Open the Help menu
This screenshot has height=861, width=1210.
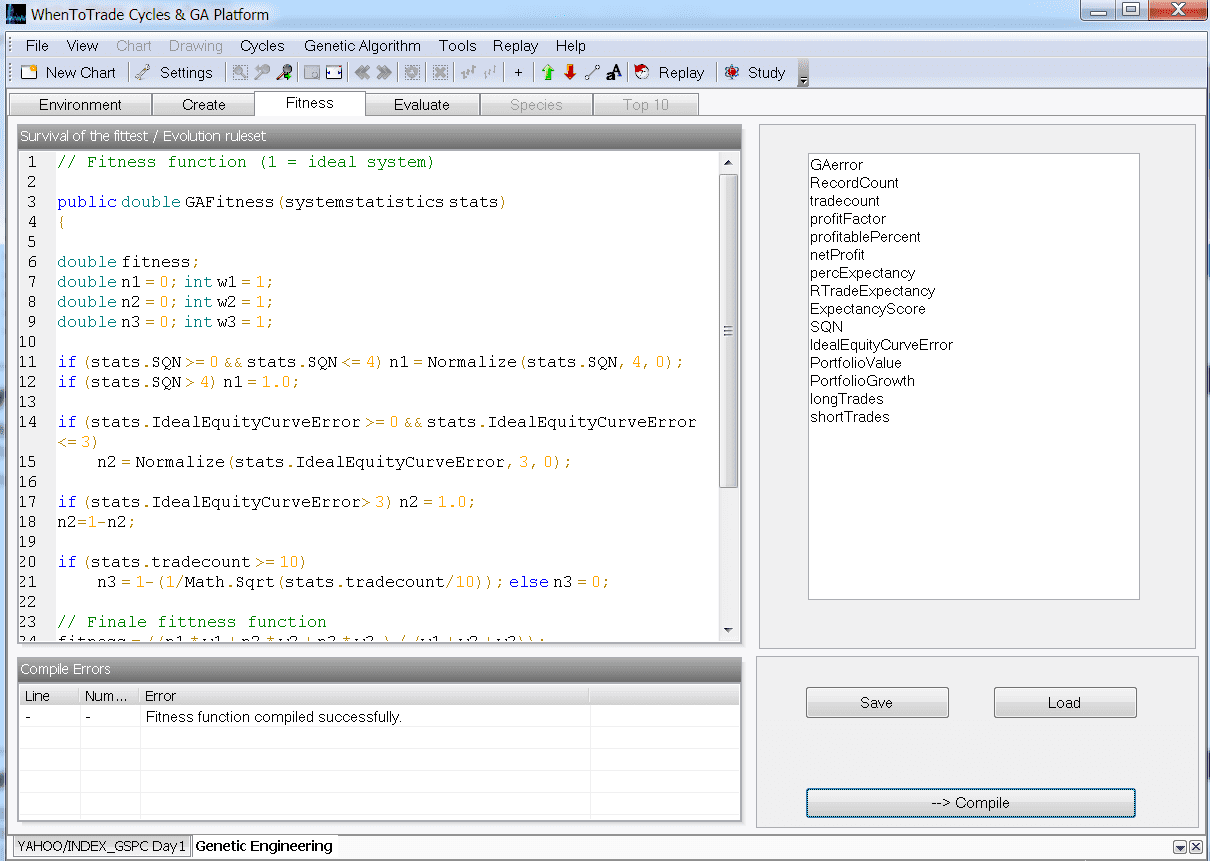pyautogui.click(x=571, y=46)
